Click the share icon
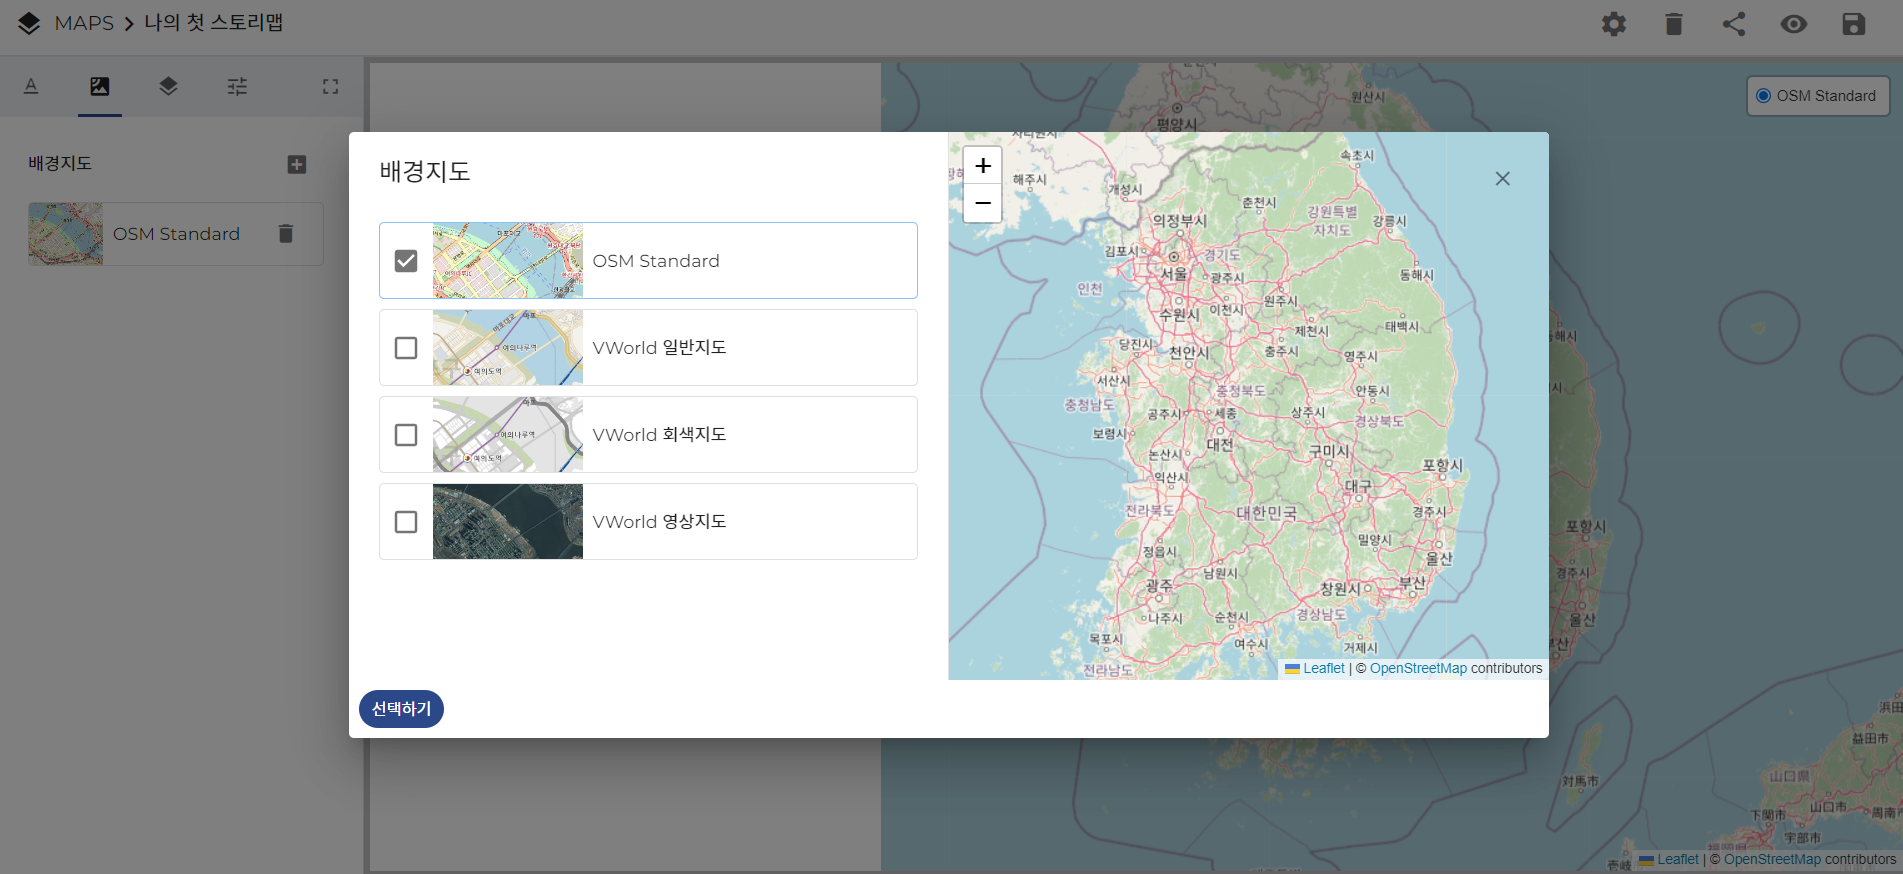This screenshot has height=874, width=1903. pyautogui.click(x=1733, y=24)
